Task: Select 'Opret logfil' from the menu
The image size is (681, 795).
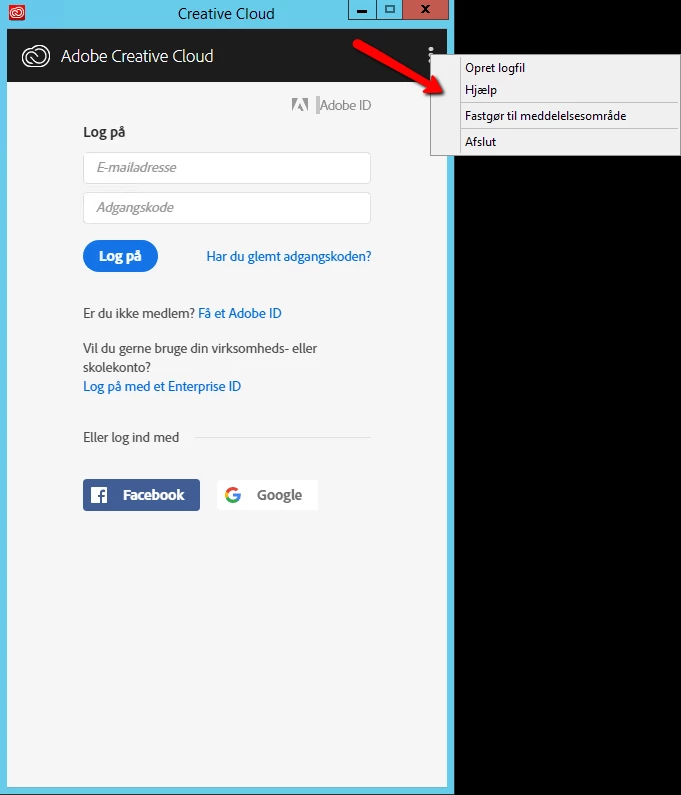Action: pyautogui.click(x=555, y=68)
